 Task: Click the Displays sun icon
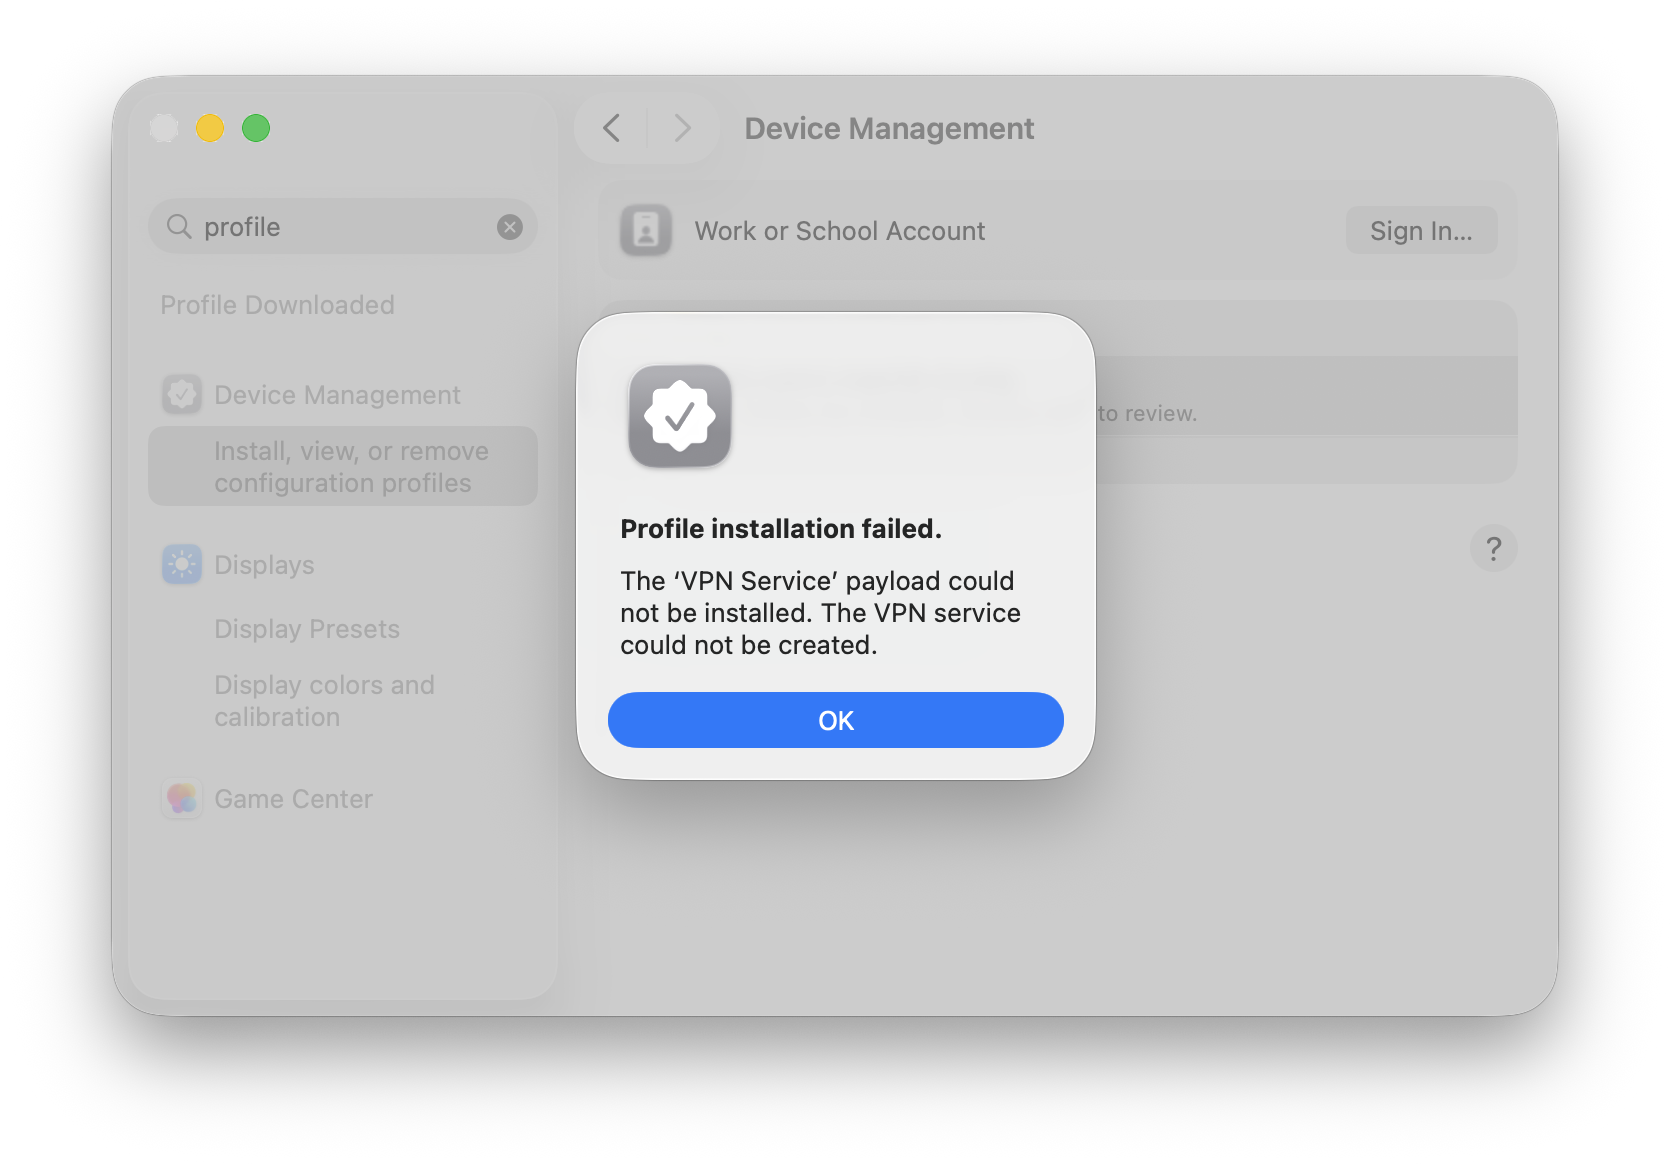click(182, 565)
